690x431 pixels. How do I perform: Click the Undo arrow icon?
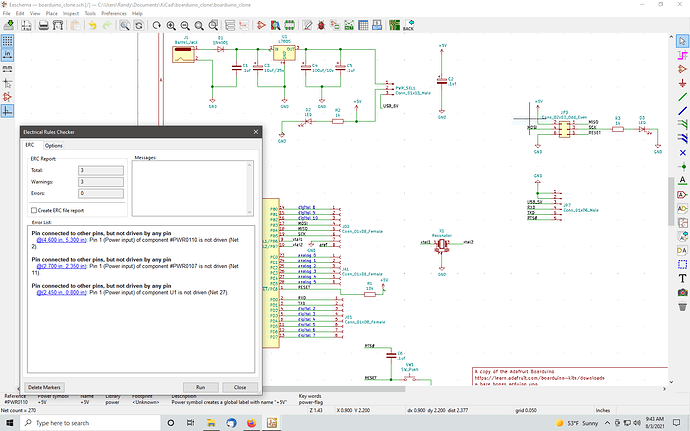coord(92,25)
